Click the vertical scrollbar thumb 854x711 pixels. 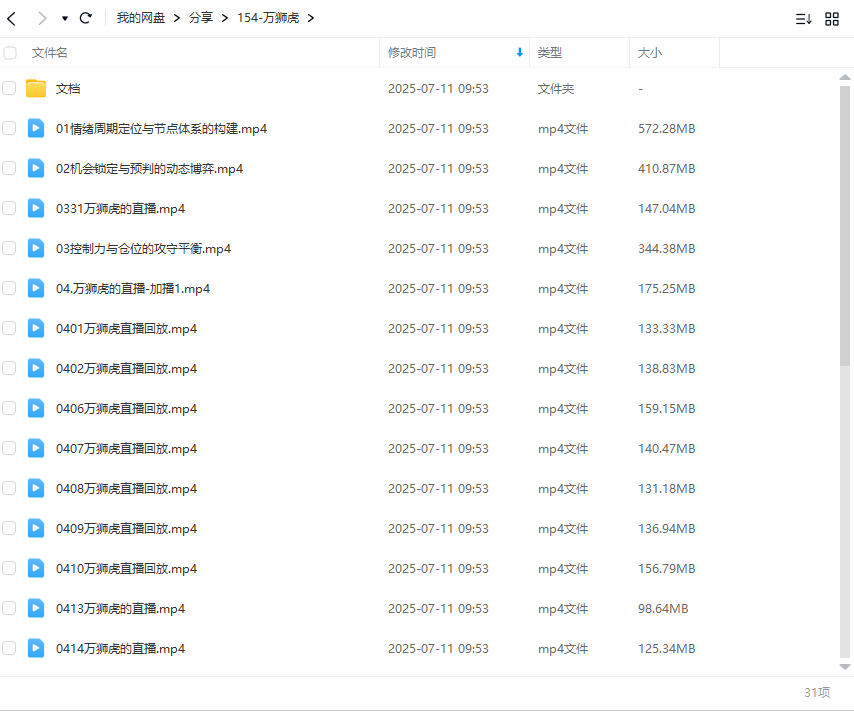tap(845, 226)
